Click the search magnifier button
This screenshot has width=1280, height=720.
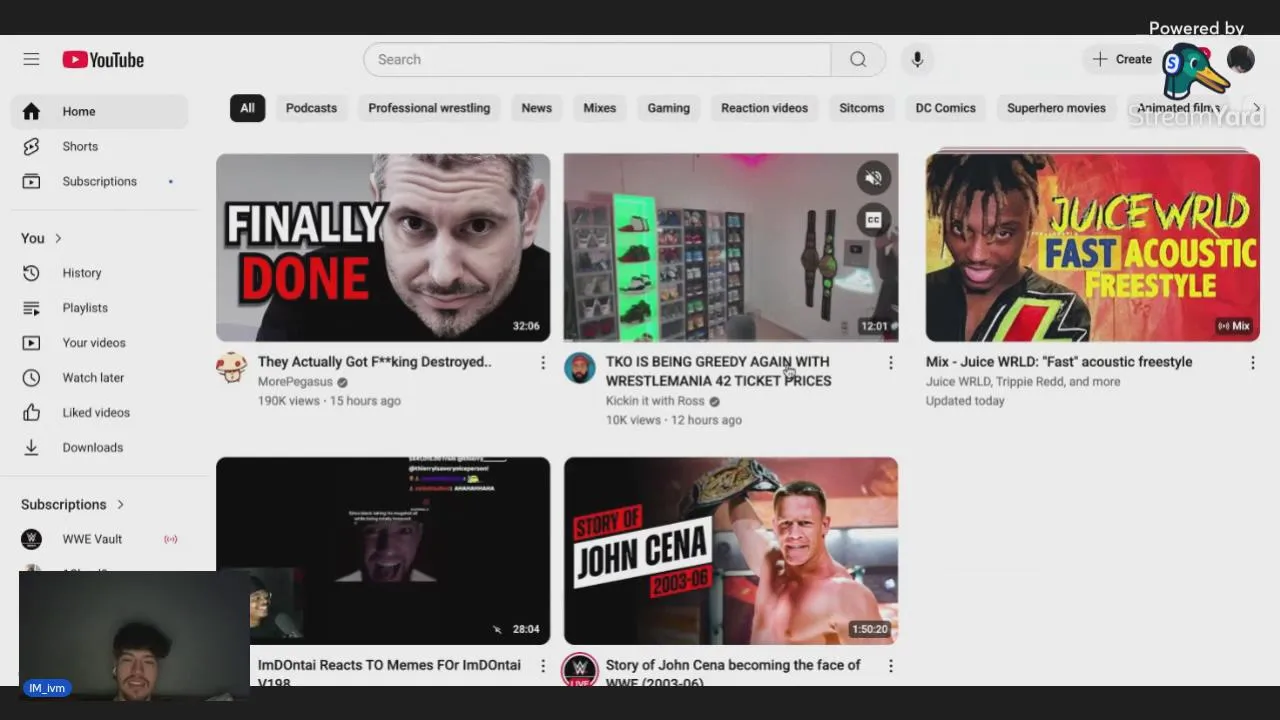pyautogui.click(x=858, y=60)
